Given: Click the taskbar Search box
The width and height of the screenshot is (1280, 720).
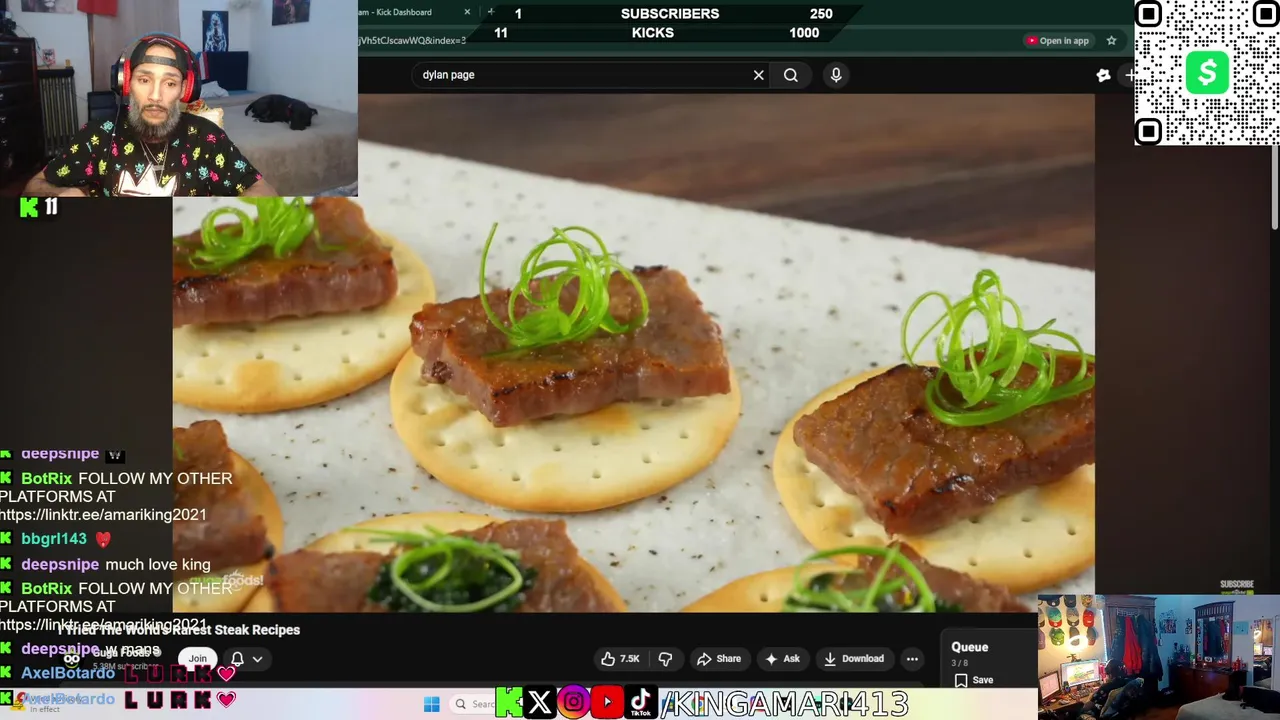Looking at the screenshot, I should tap(472, 704).
